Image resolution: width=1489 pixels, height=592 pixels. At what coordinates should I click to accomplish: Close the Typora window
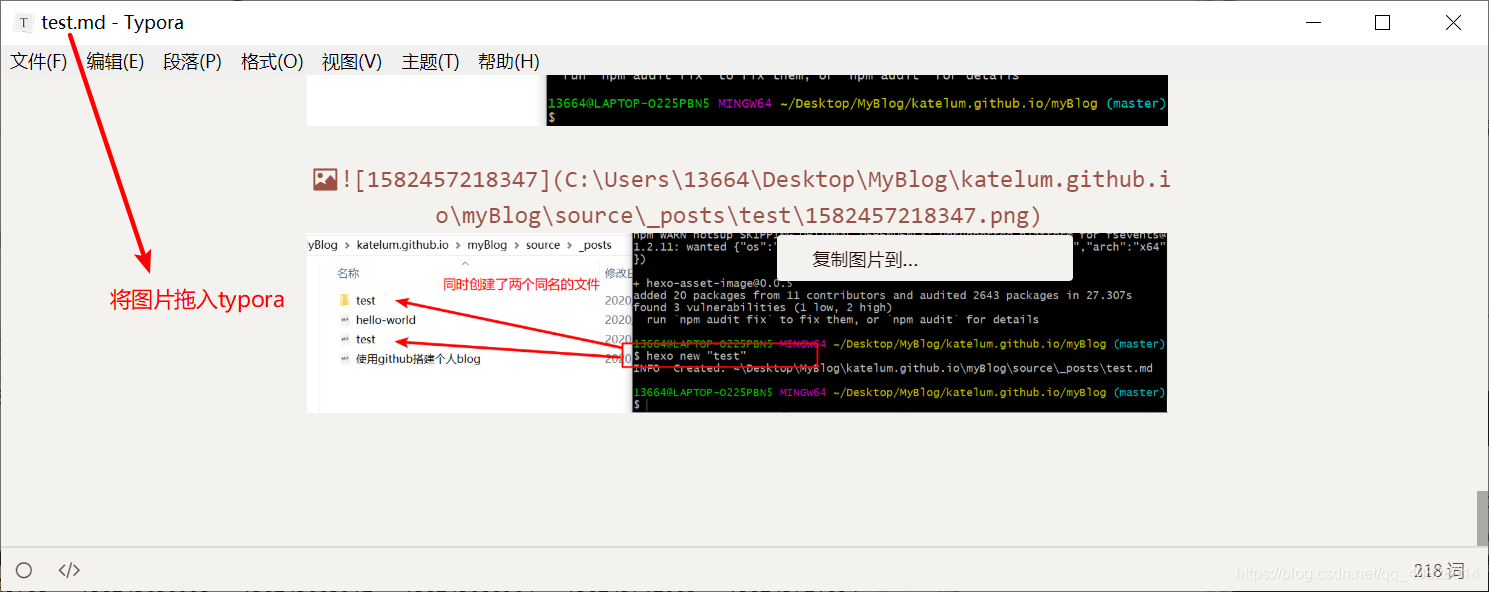tap(1453, 23)
